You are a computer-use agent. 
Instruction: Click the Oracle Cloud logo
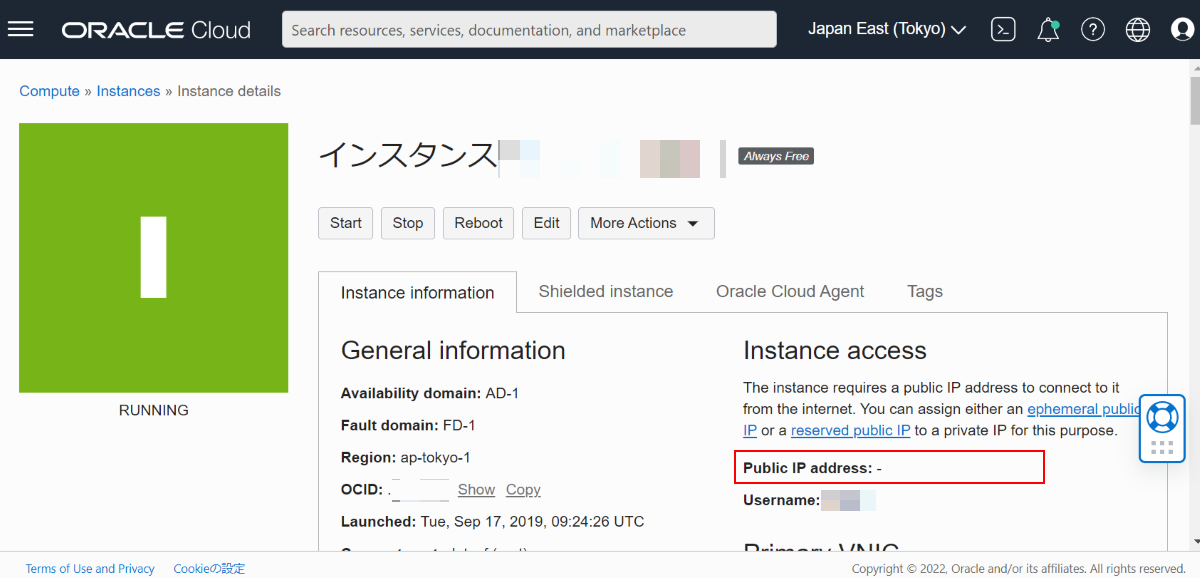click(156, 30)
